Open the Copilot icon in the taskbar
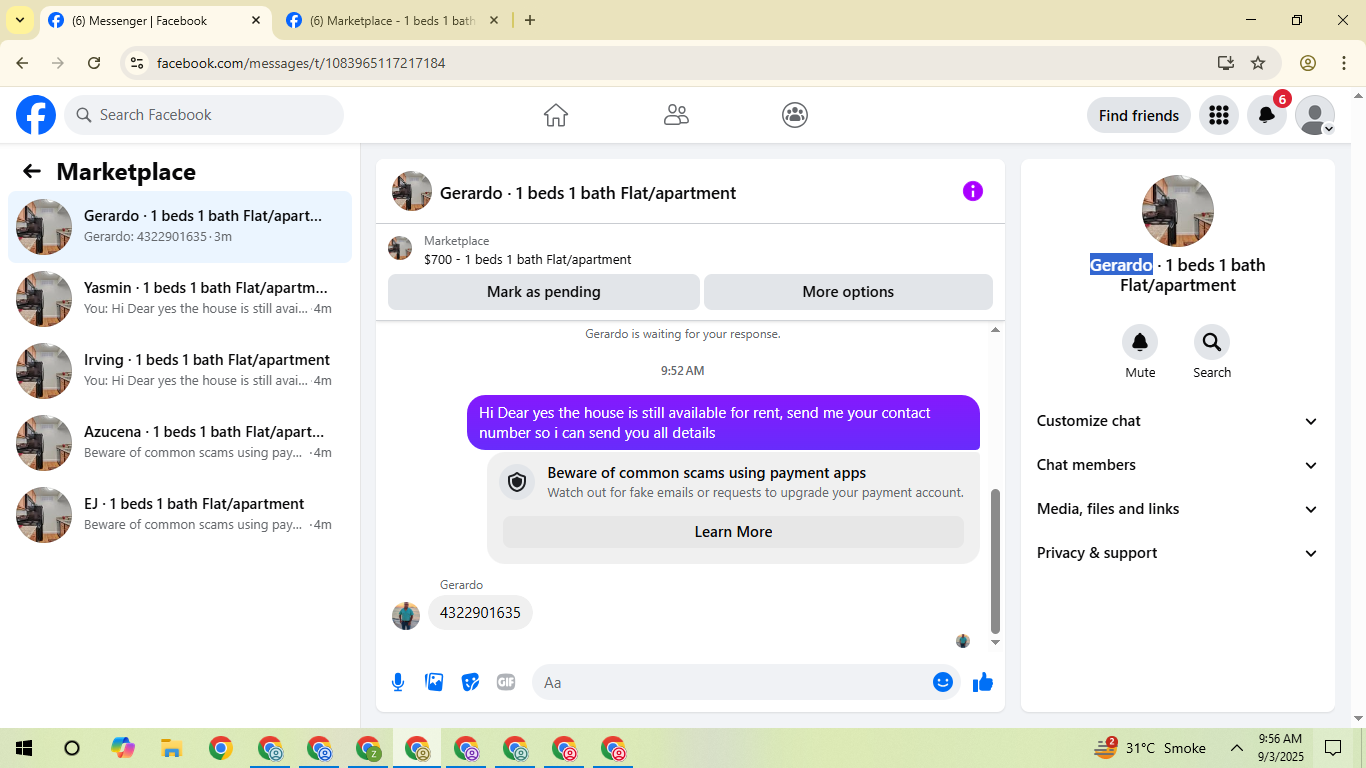This screenshot has height=768, width=1366. [123, 748]
